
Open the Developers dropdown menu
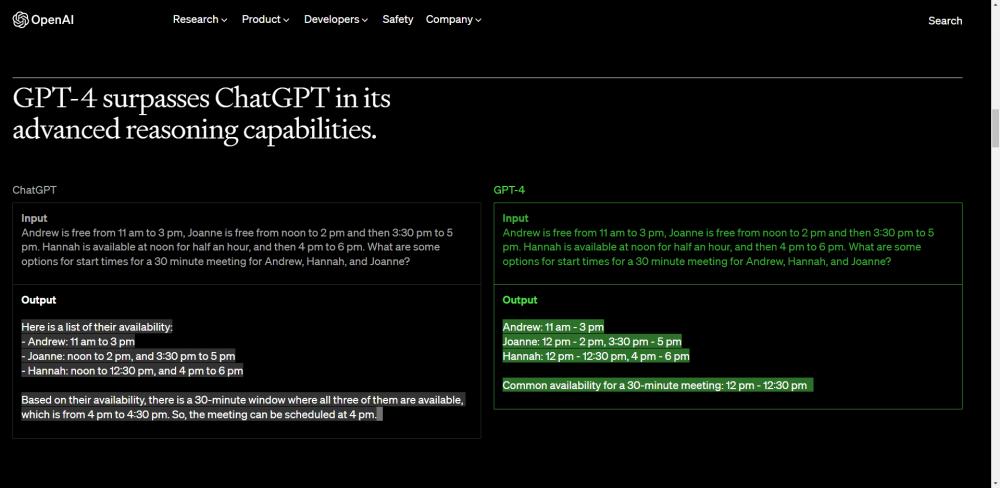(335, 20)
